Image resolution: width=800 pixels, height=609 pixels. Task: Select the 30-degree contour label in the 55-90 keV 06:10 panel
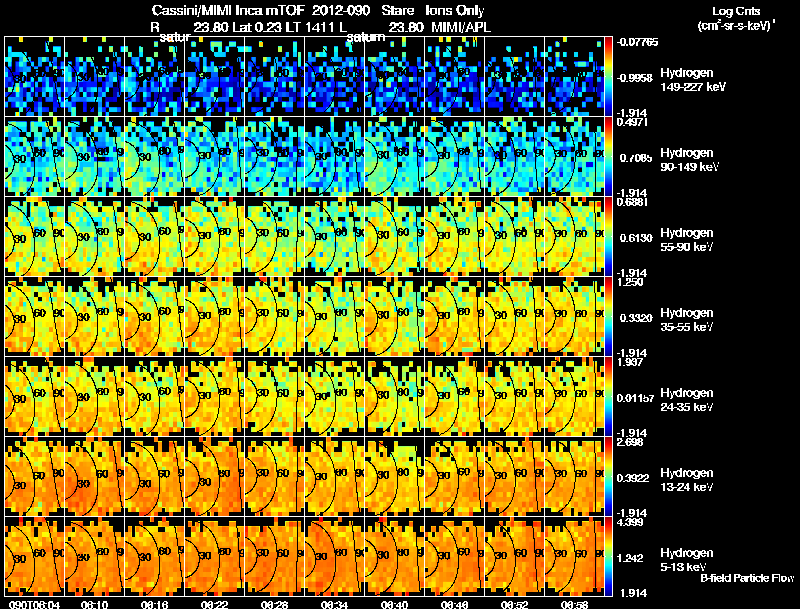click(84, 237)
